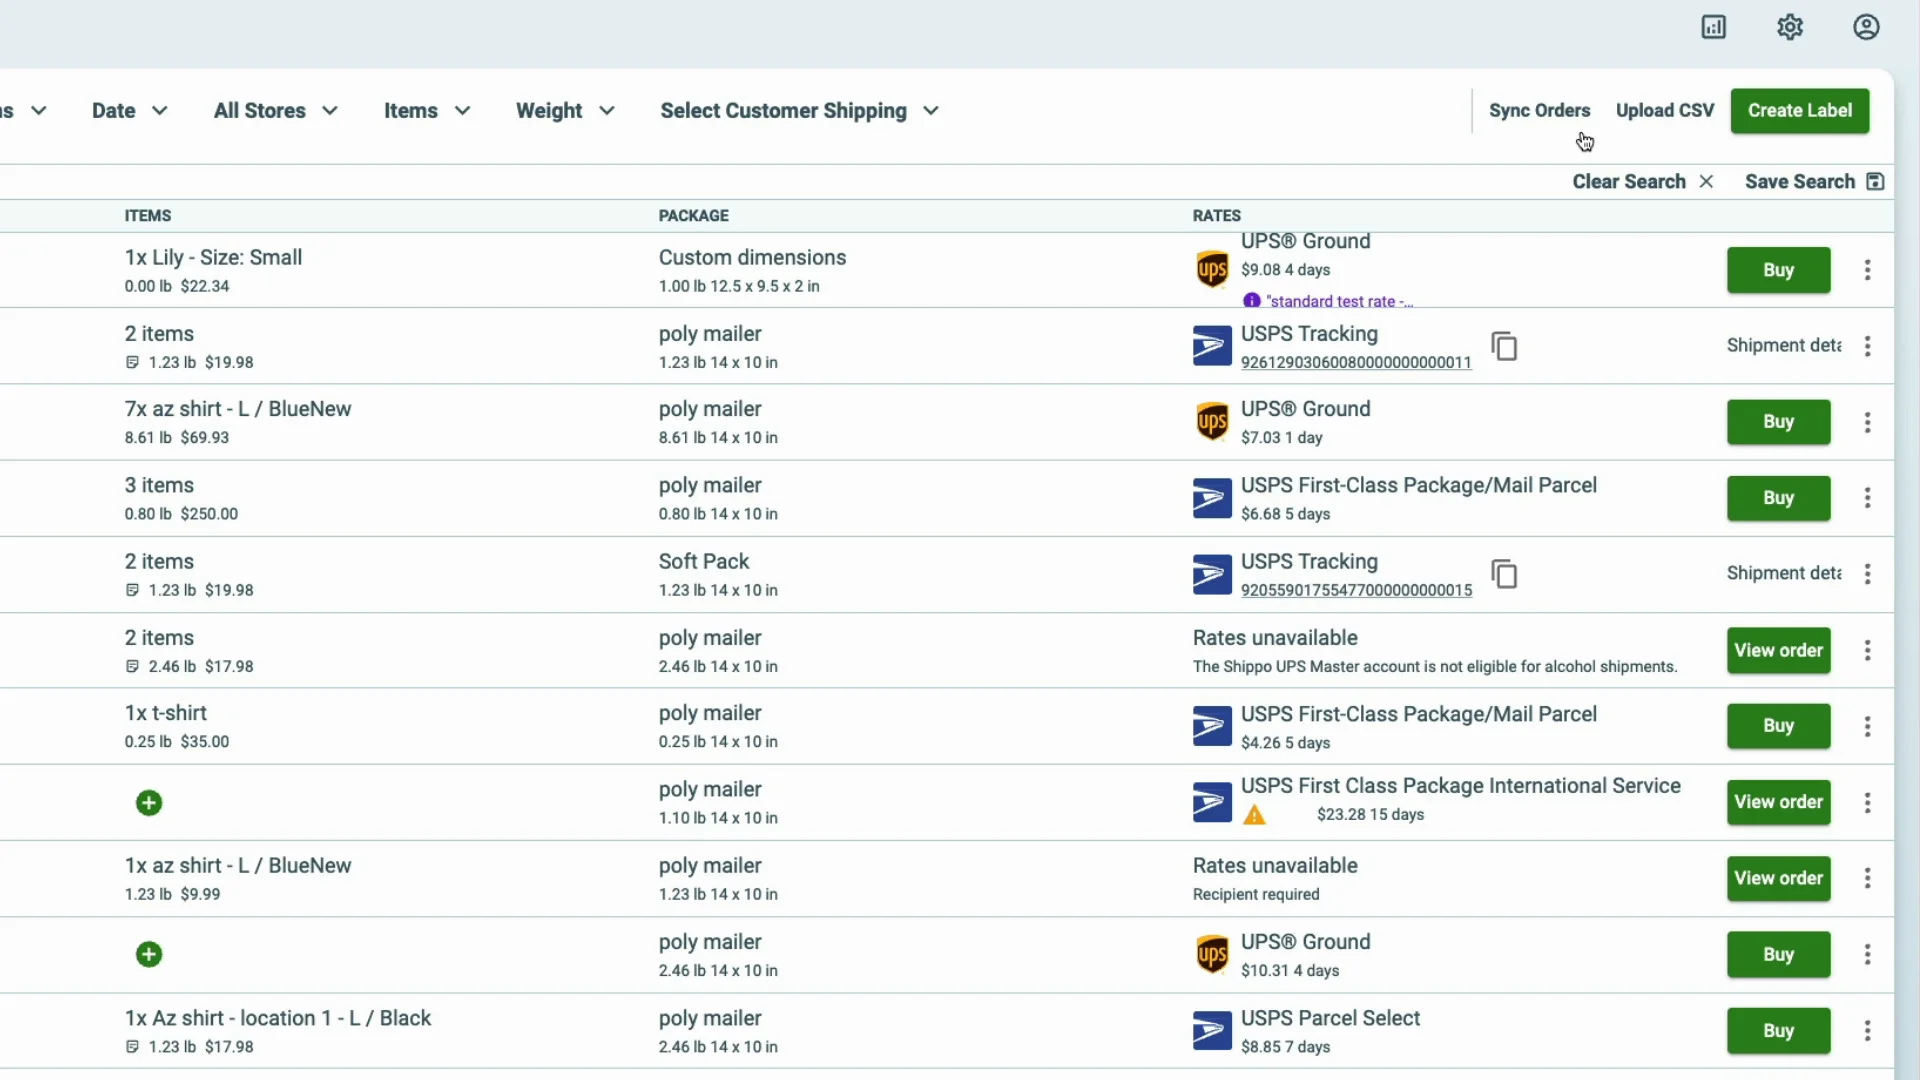Expand the partially hidden leftmost filter chevron
1920x1080 pixels.
point(38,111)
